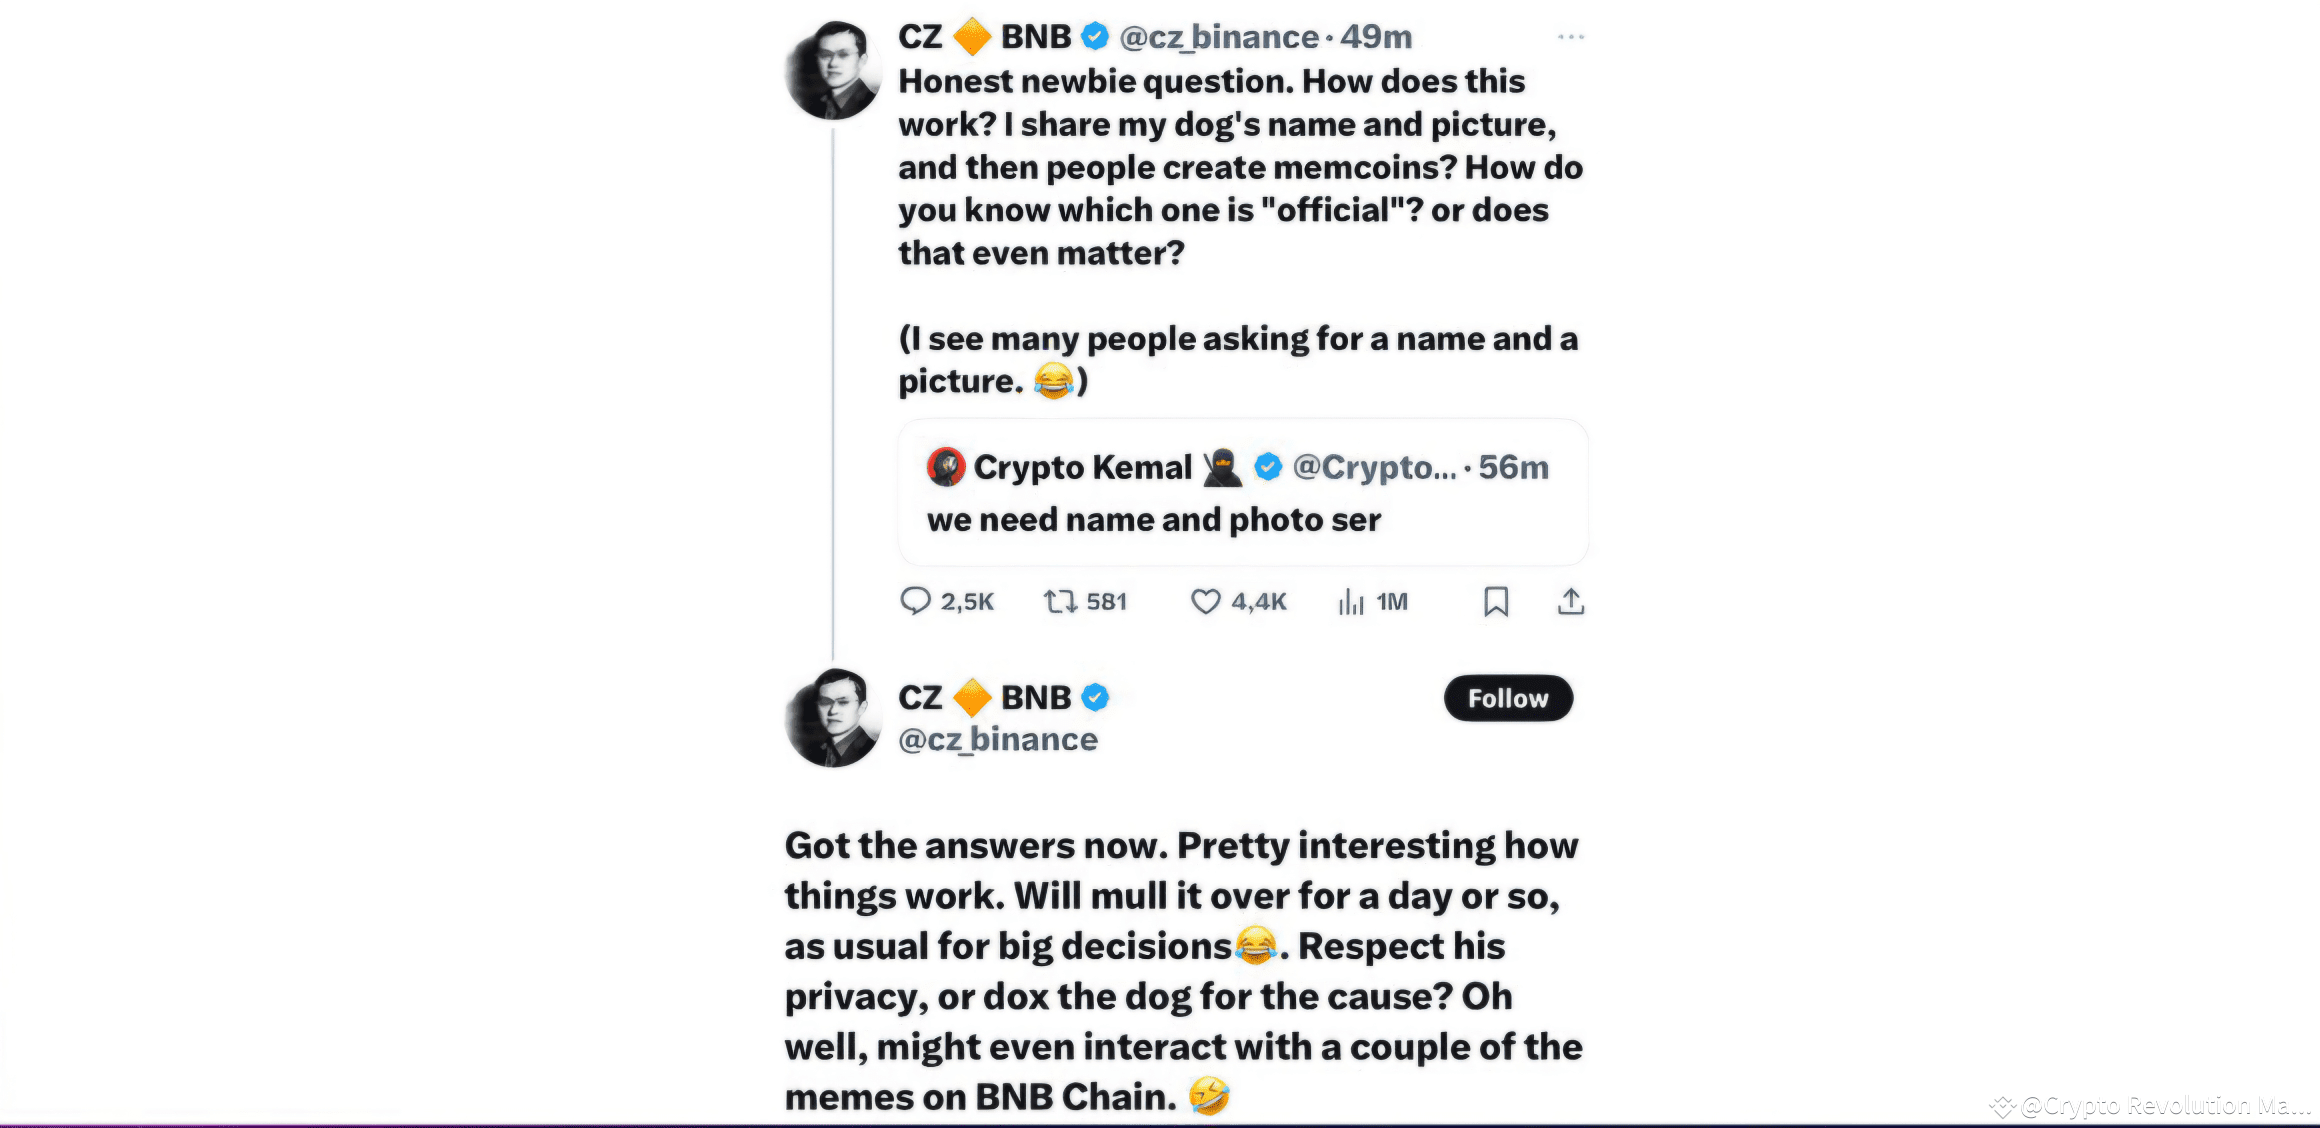Open the 49m timestamp to view tweet details
The height and width of the screenshot is (1128, 2320).
(x=1377, y=36)
